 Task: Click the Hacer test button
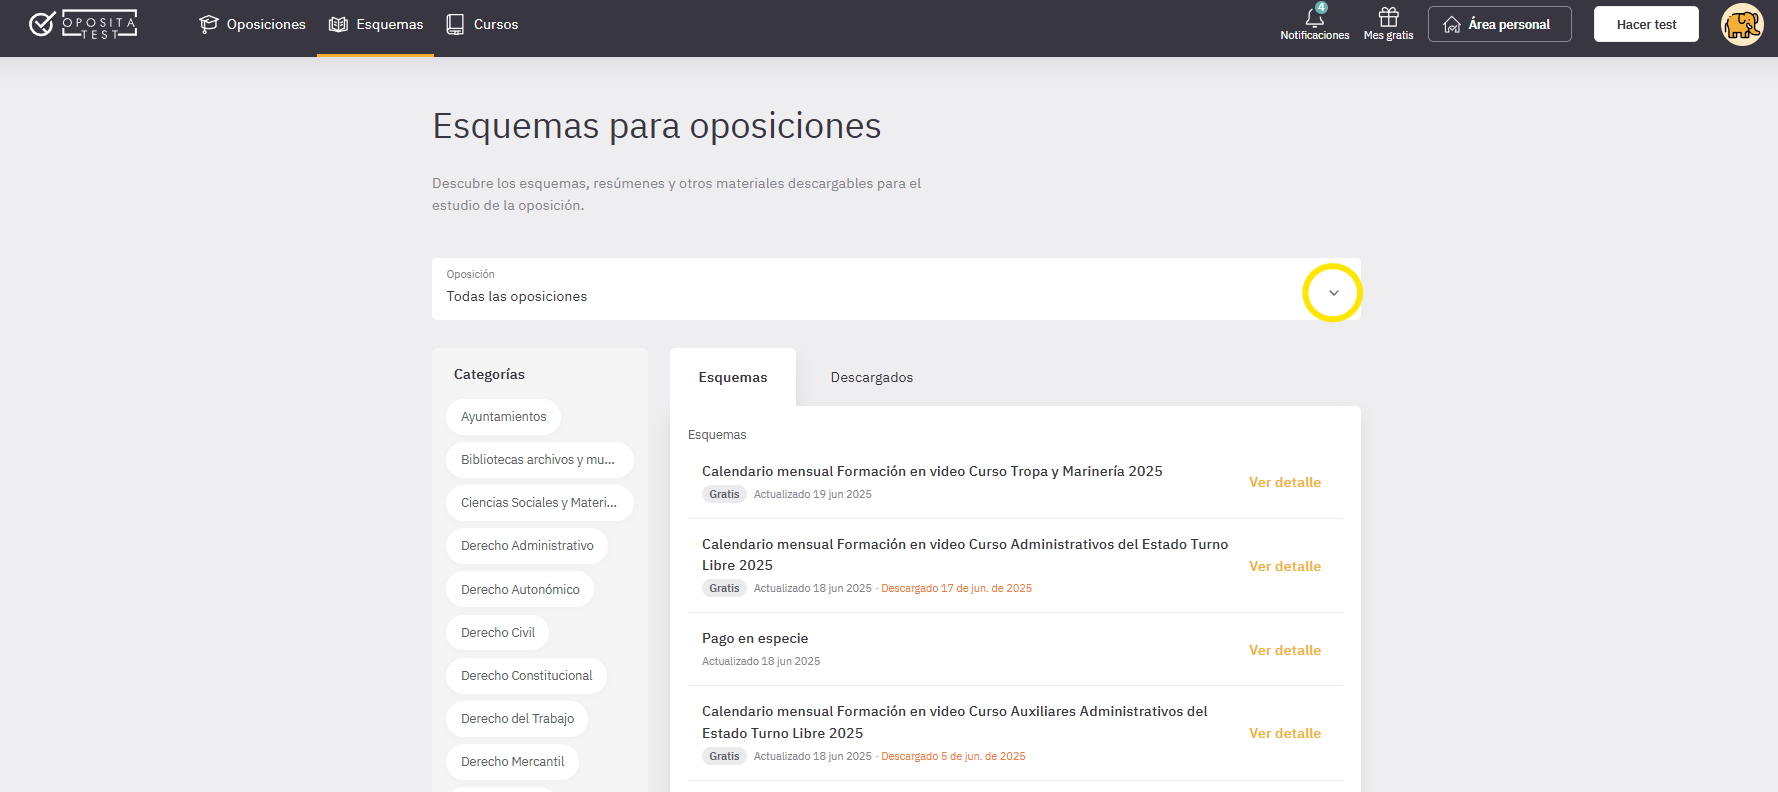(x=1646, y=24)
